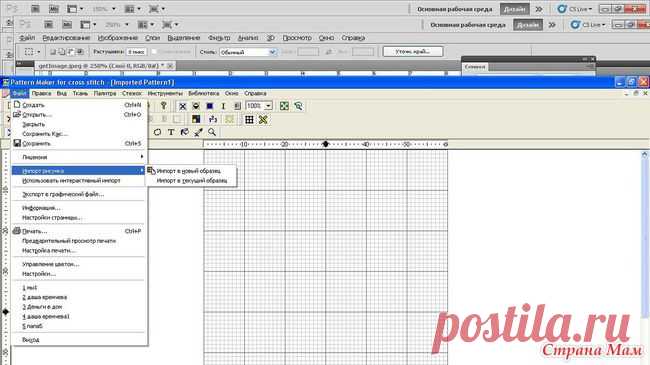650x365 pixels.
Task: Click the full cross stitch X icon
Action: [182, 106]
